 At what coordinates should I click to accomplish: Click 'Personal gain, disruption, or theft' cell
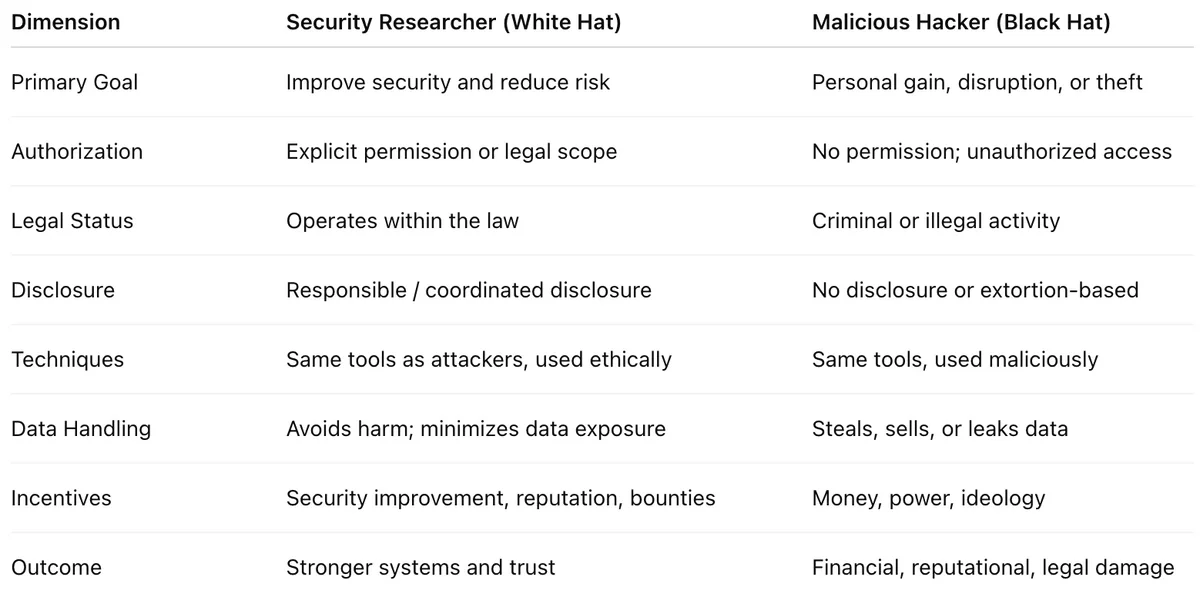tap(976, 82)
